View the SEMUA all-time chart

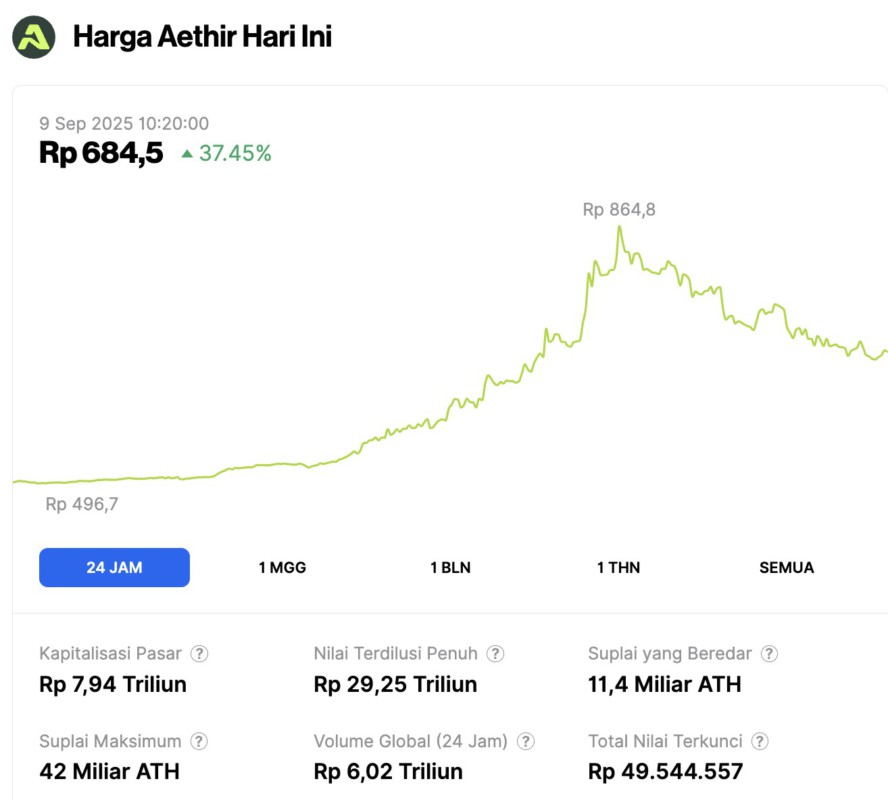click(x=786, y=567)
